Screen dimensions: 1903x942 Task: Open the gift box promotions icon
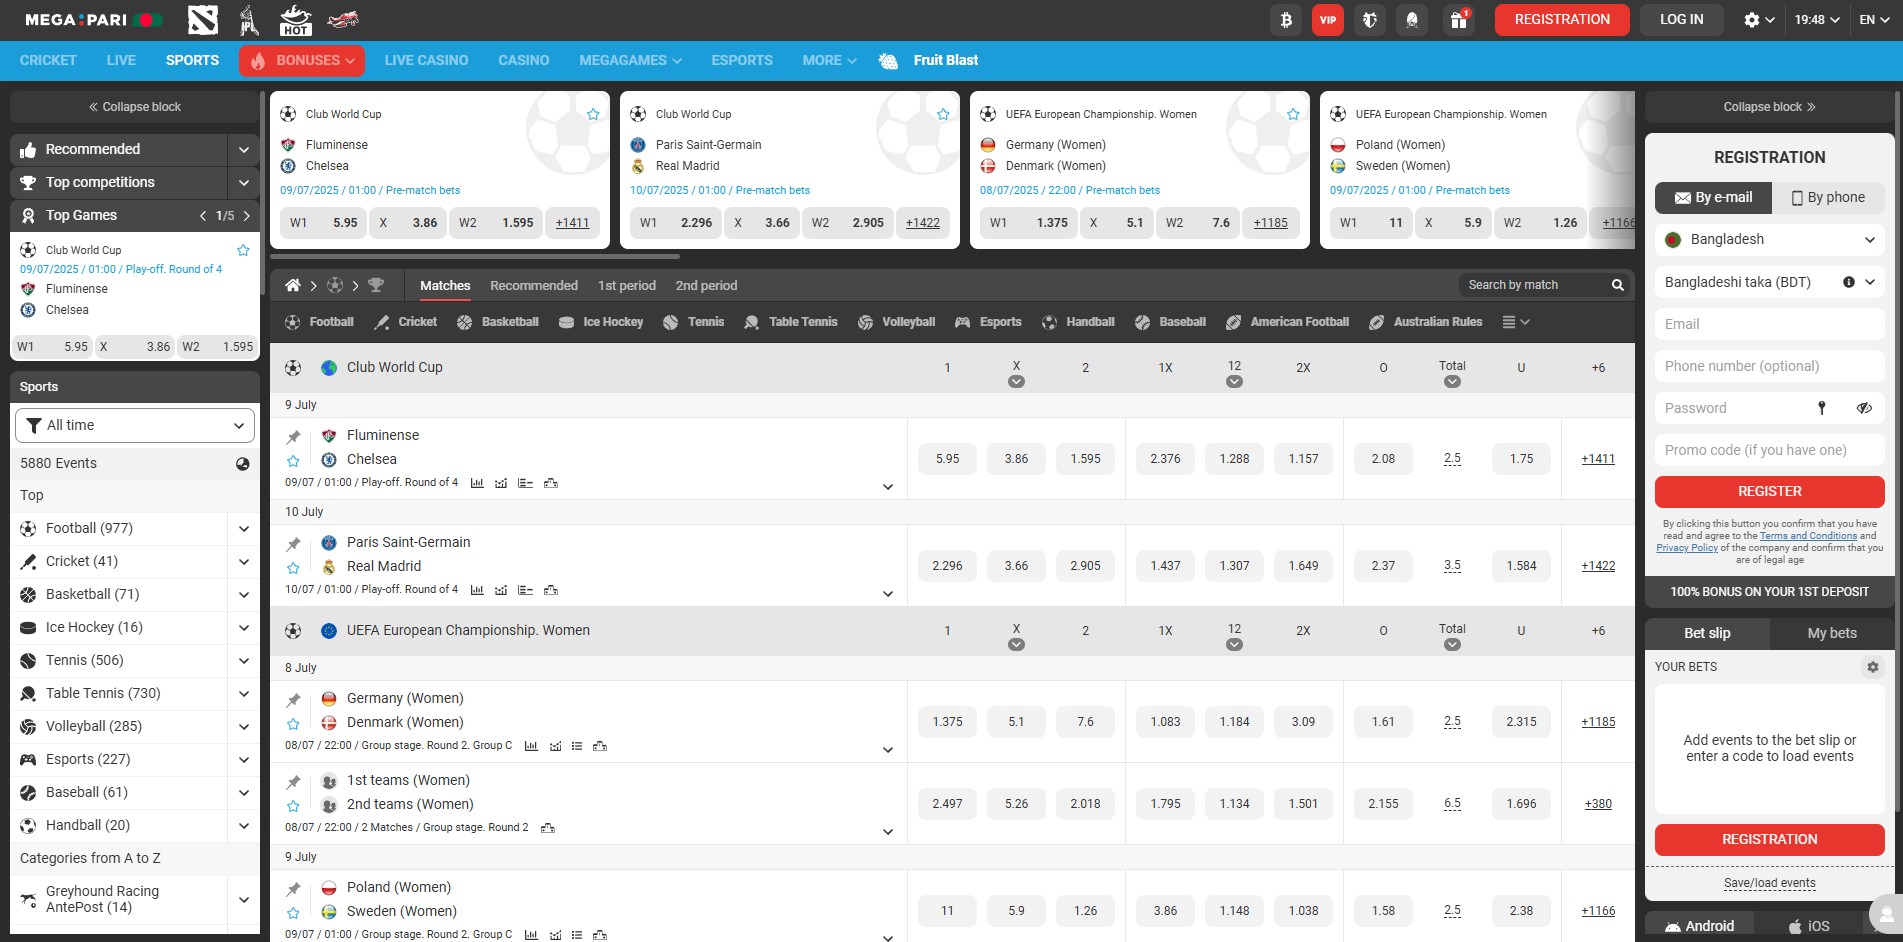1459,20
